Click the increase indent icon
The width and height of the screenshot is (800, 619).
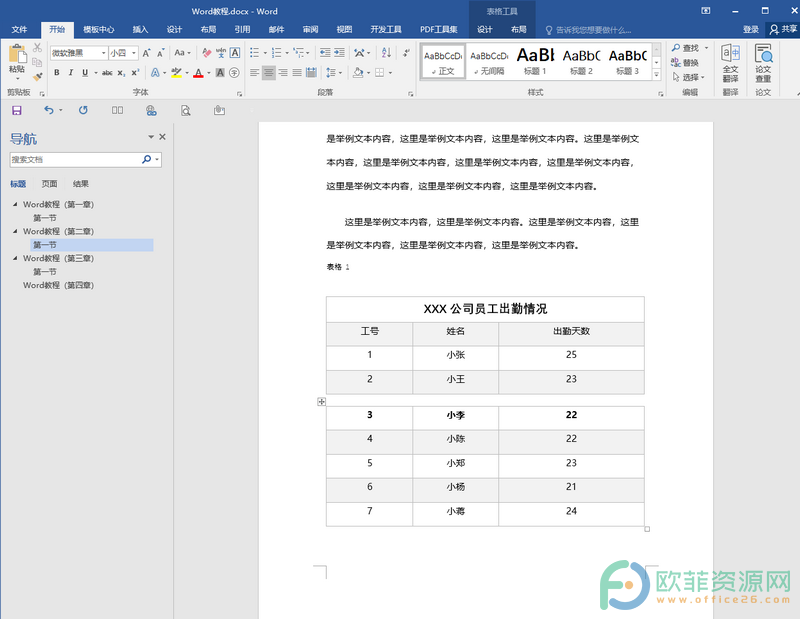339,53
